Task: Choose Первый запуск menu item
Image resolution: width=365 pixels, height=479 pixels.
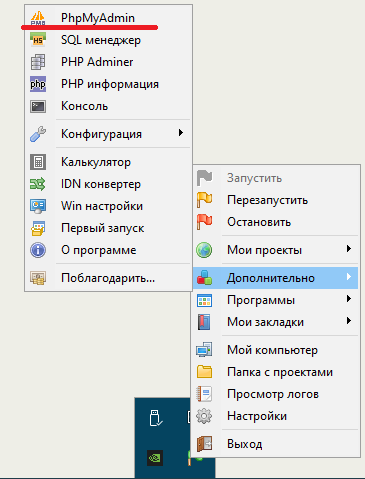Action: (108, 228)
